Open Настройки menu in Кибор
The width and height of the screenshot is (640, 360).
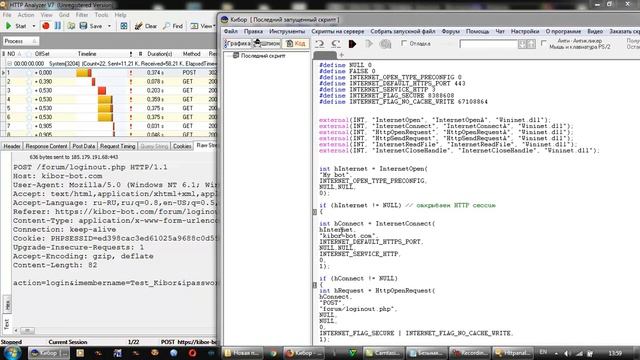pos(525,31)
